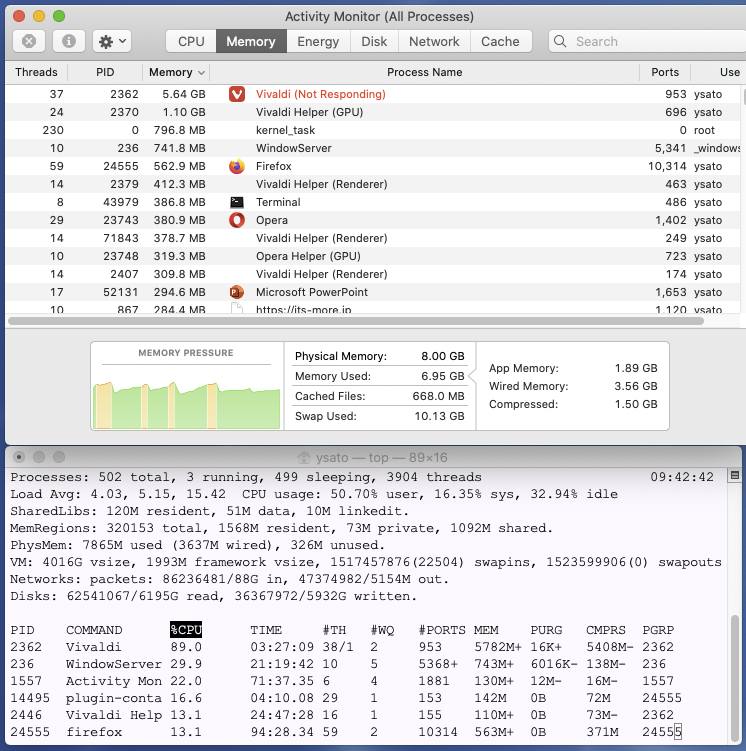Sort by Process Name column header
Image resolution: width=746 pixels, height=751 pixels.
point(424,72)
